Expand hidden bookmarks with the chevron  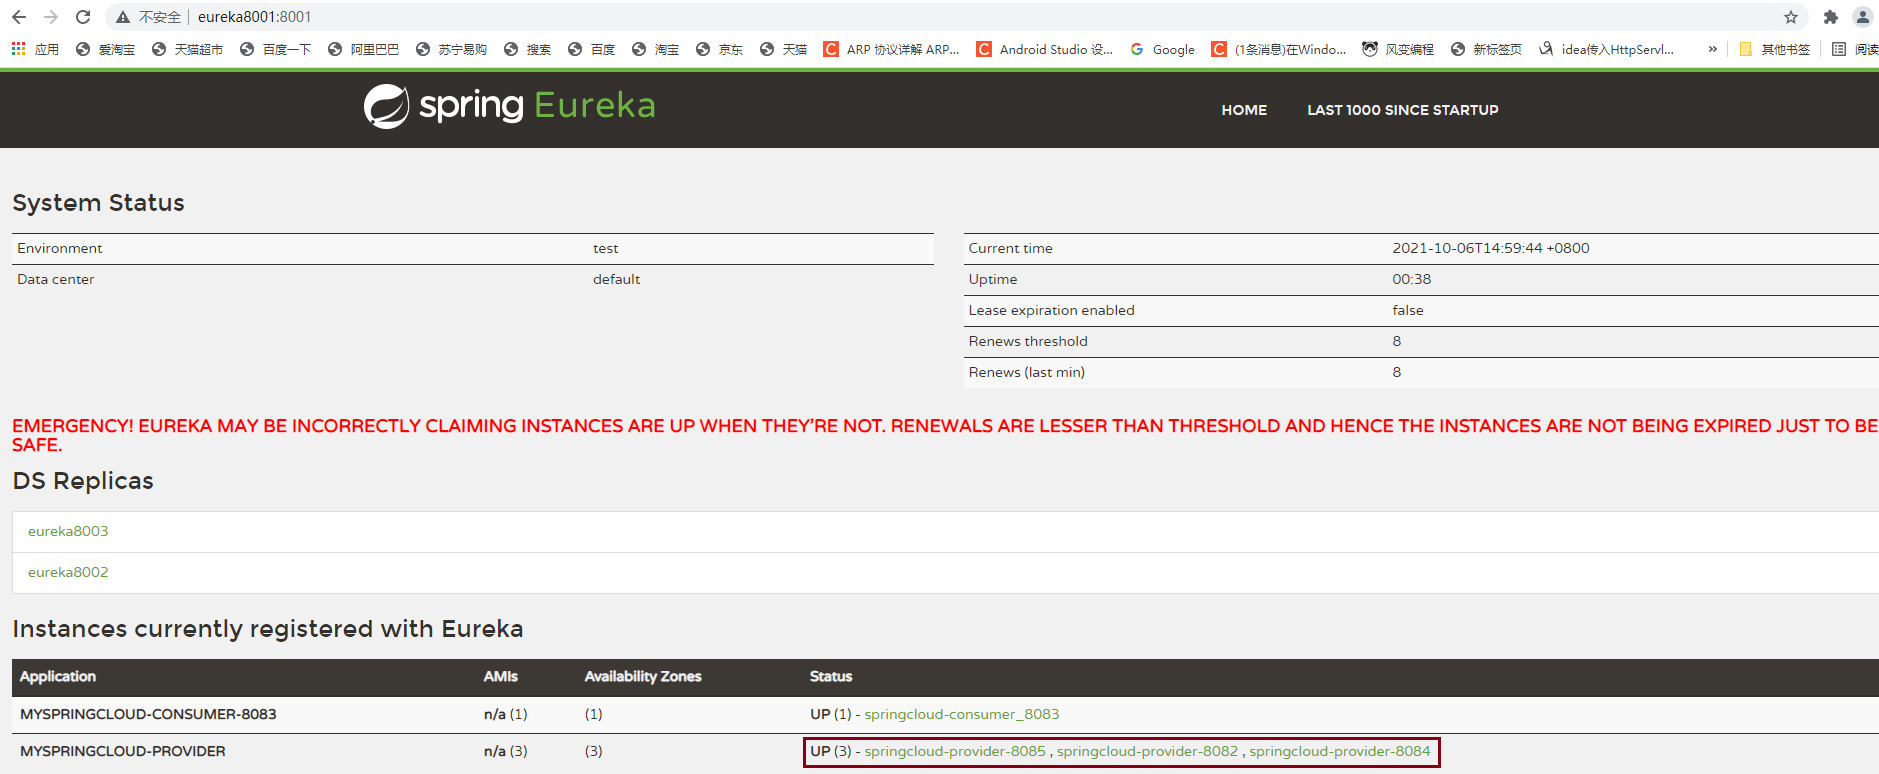1712,49
